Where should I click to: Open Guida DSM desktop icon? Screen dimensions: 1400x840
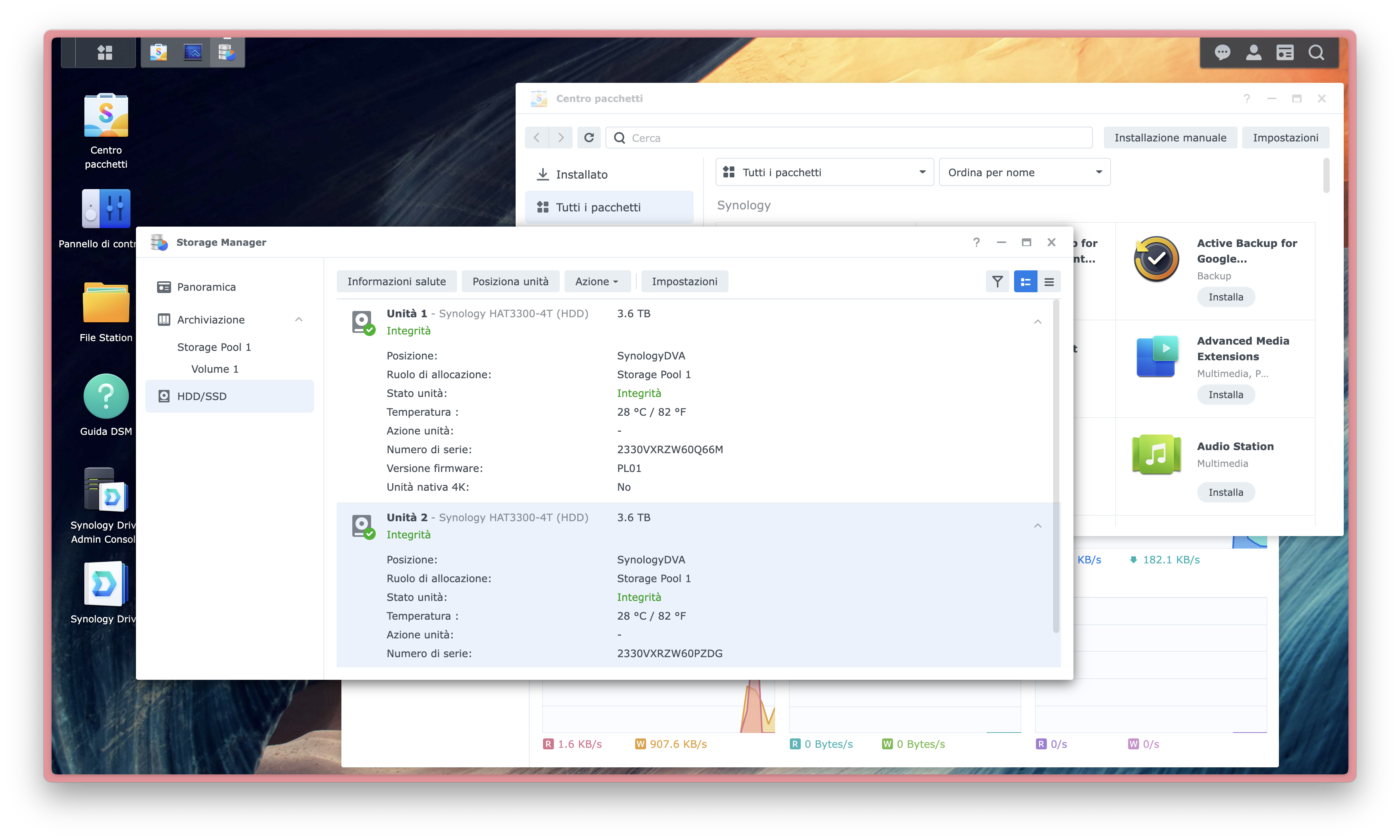tap(106, 404)
